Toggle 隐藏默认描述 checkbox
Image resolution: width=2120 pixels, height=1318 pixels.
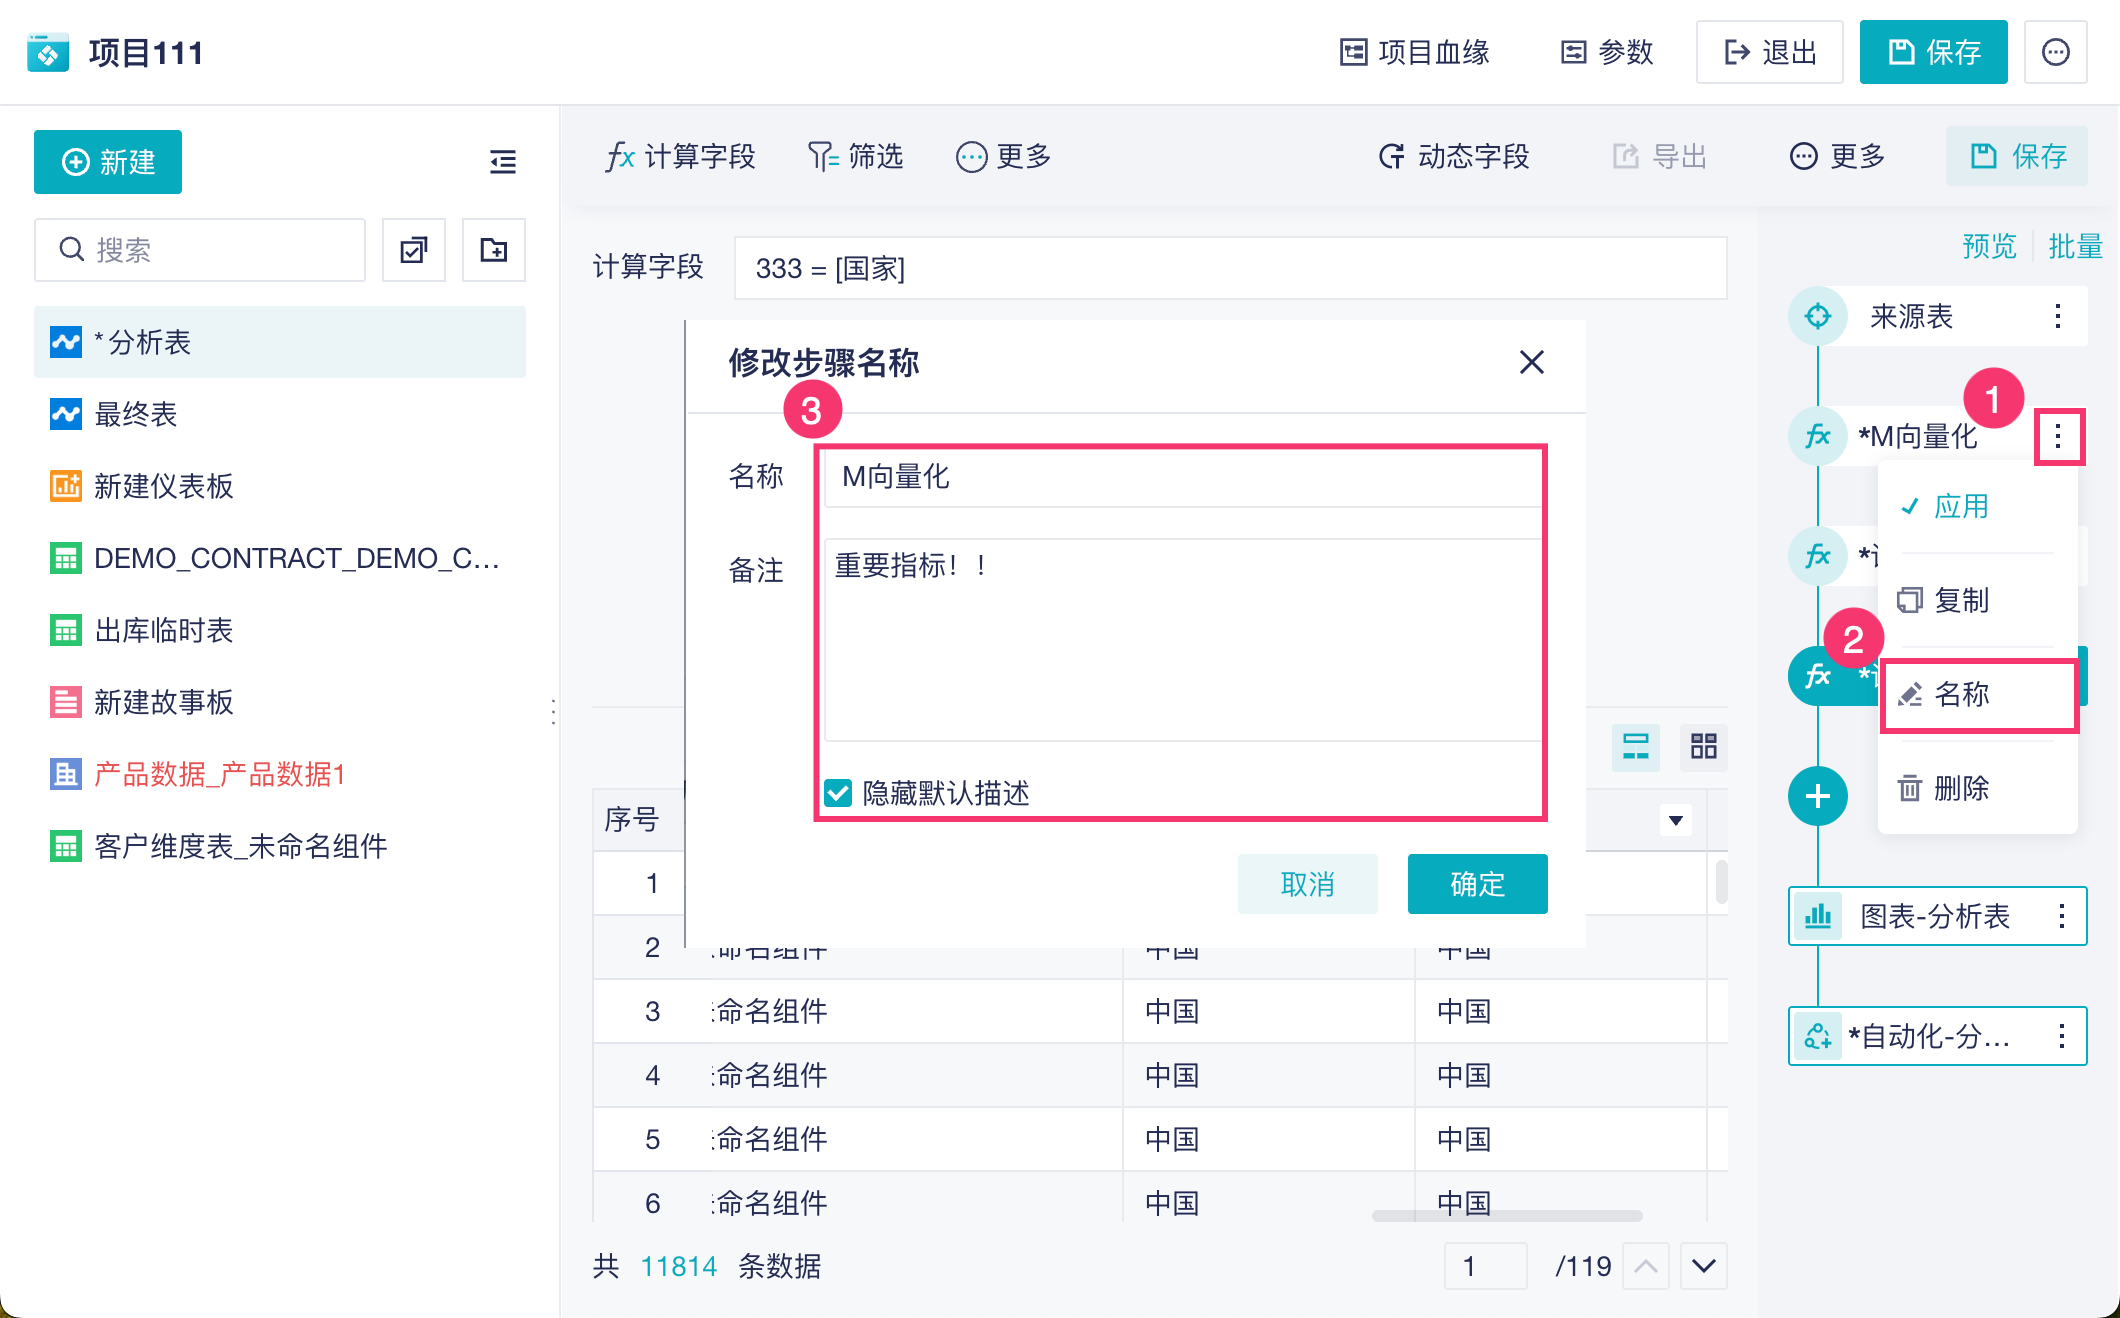tap(838, 793)
